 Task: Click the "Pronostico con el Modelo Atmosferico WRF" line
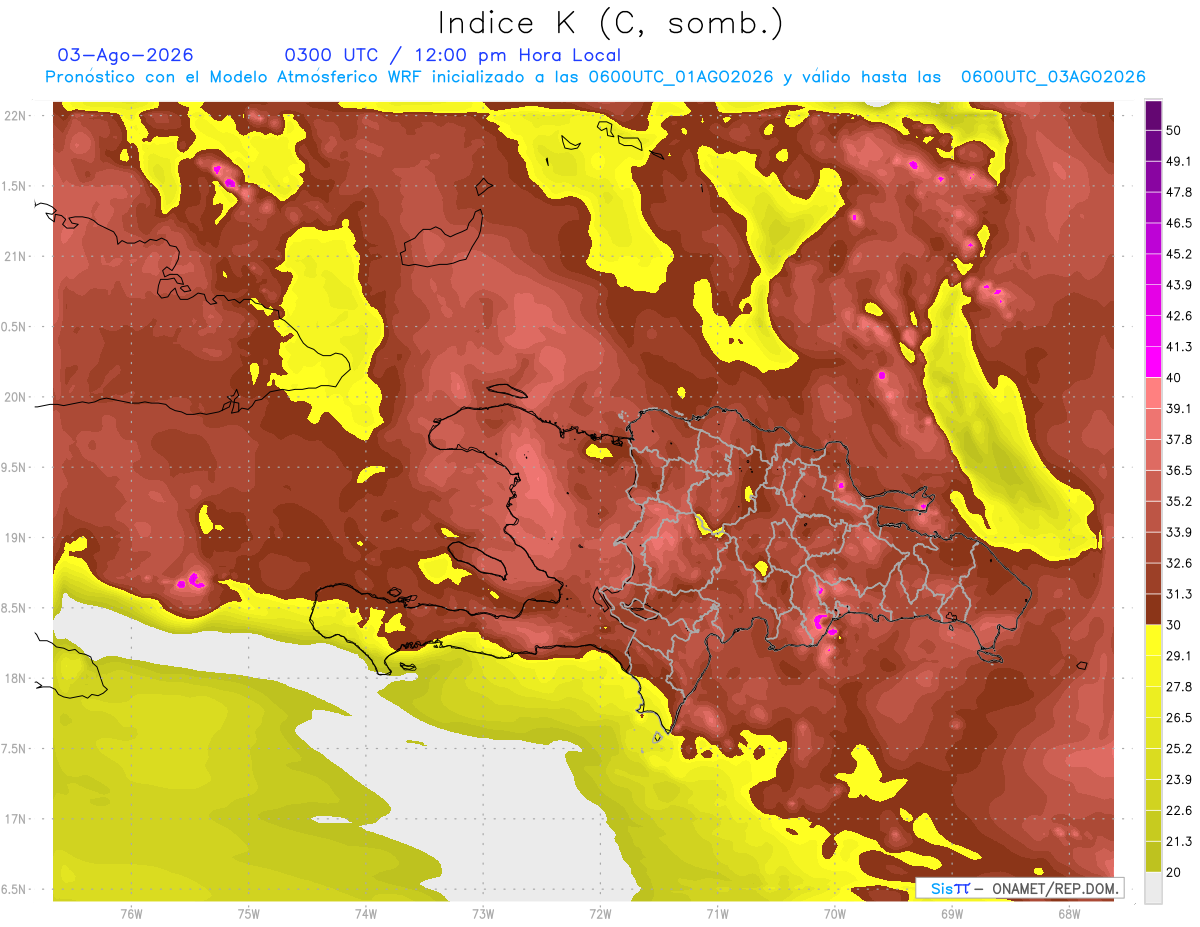tap(595, 77)
